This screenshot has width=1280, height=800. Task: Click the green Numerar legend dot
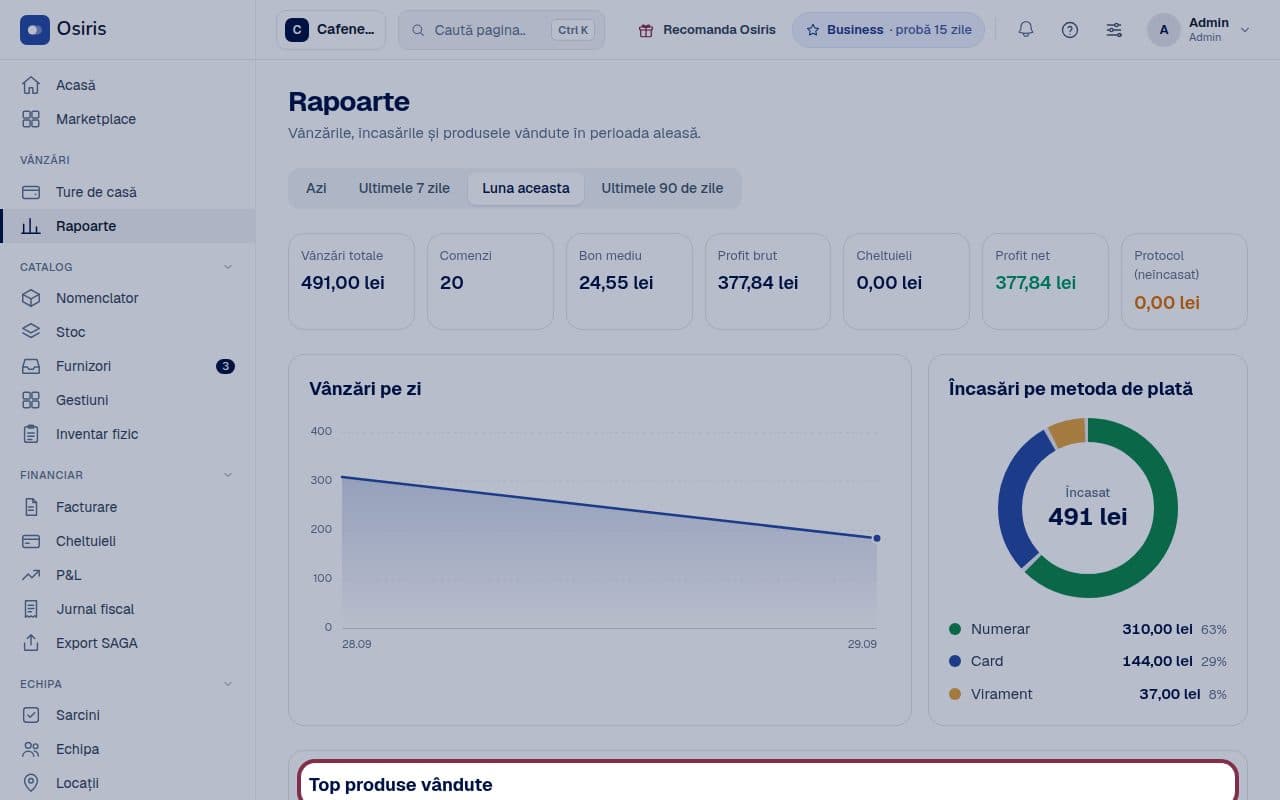pyautogui.click(x=955, y=629)
